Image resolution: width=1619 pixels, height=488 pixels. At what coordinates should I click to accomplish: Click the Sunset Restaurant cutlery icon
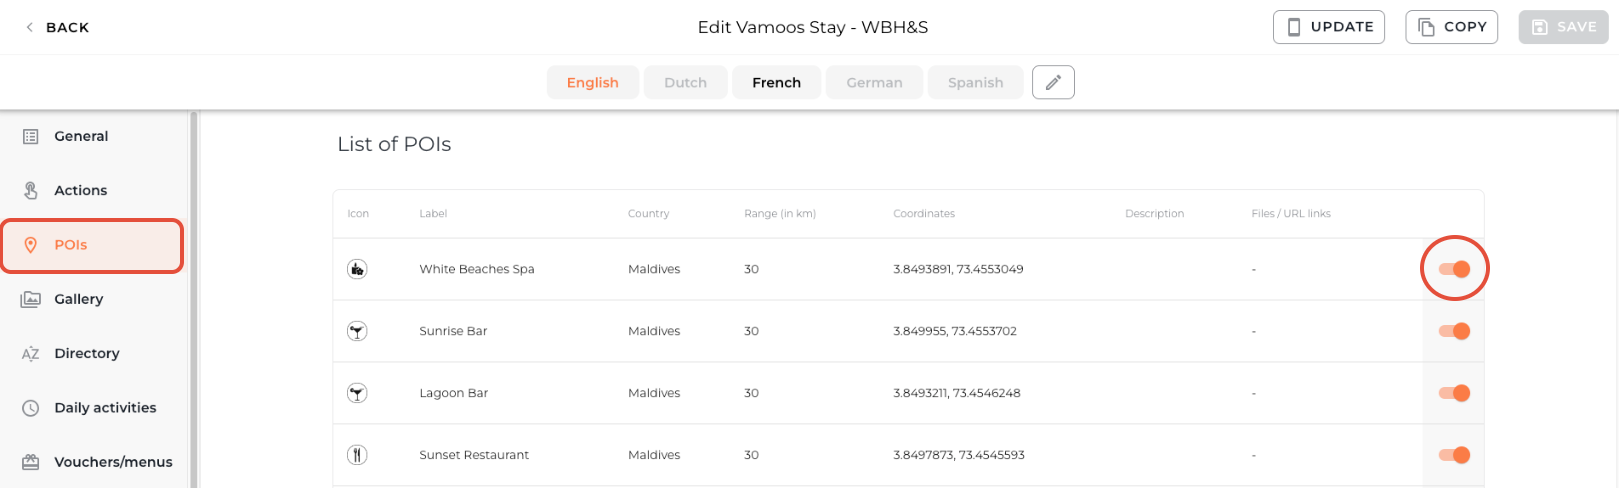[x=357, y=455]
